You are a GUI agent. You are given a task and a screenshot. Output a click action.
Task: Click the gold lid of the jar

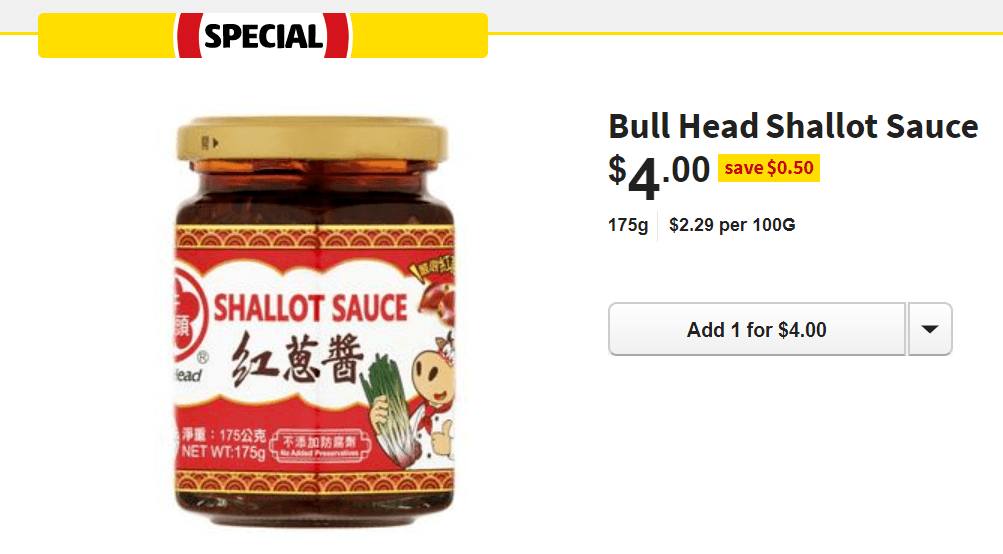pos(312,139)
